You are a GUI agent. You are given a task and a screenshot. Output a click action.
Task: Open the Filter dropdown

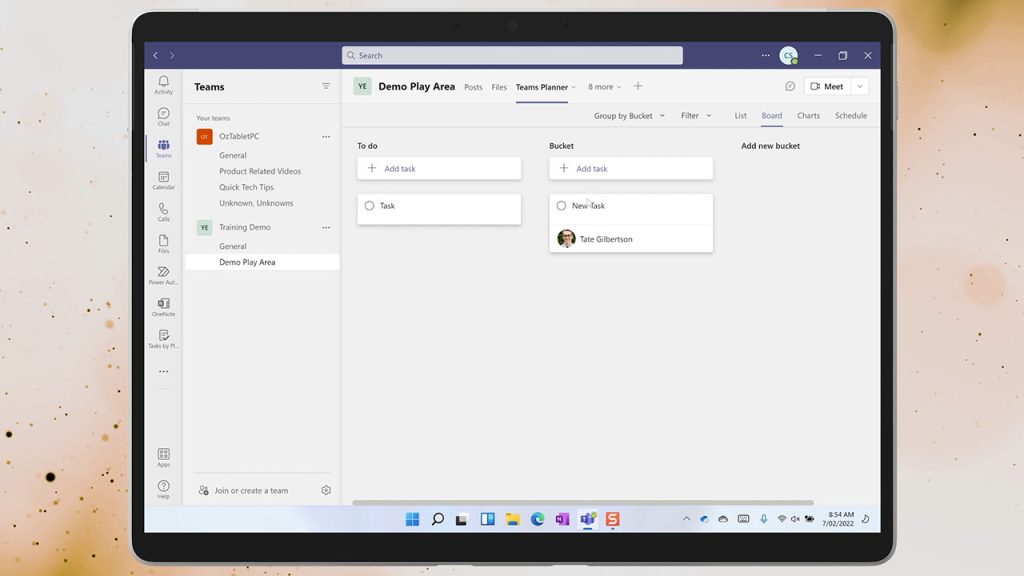click(696, 116)
